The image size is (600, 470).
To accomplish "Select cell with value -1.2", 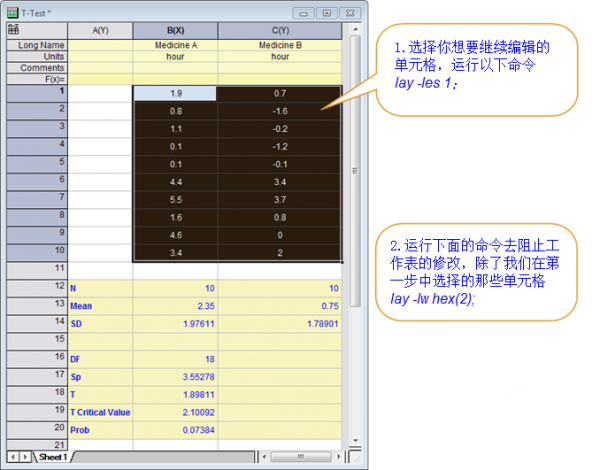I will coord(280,147).
